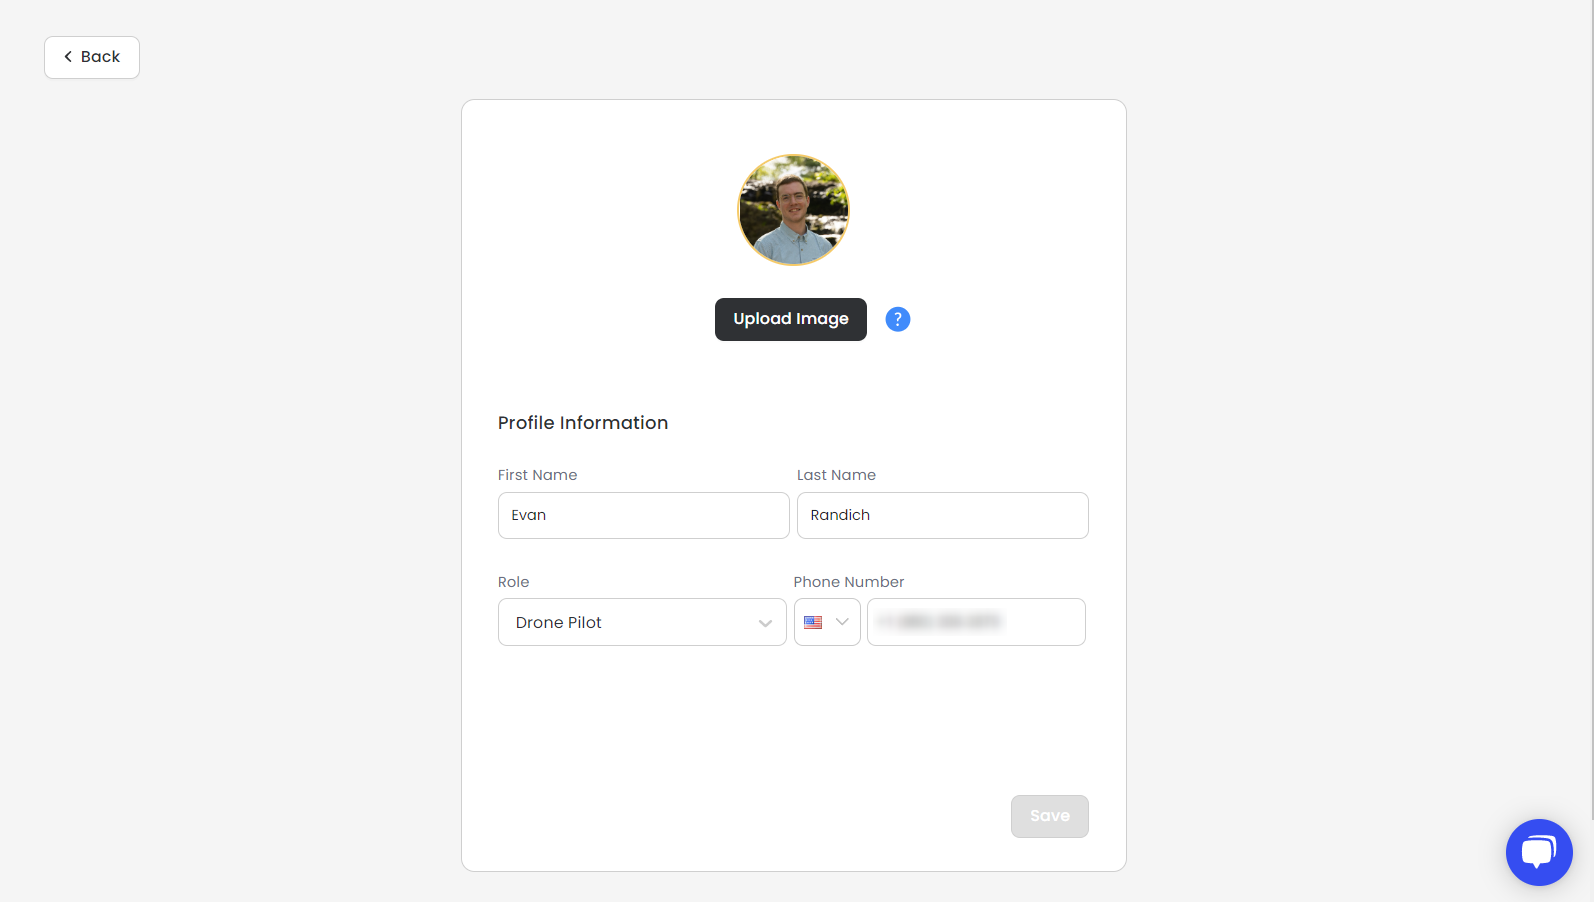Click the Role label text
The image size is (1594, 902).
pyautogui.click(x=514, y=582)
